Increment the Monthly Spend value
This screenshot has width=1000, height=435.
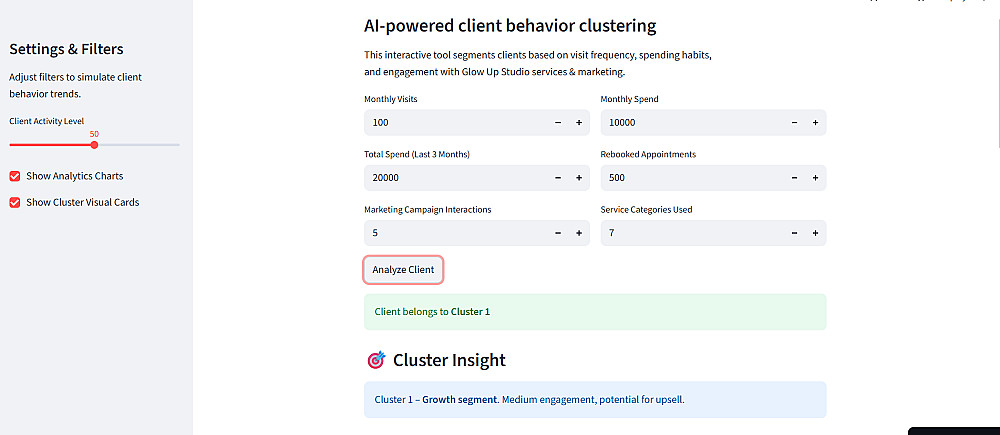click(815, 123)
